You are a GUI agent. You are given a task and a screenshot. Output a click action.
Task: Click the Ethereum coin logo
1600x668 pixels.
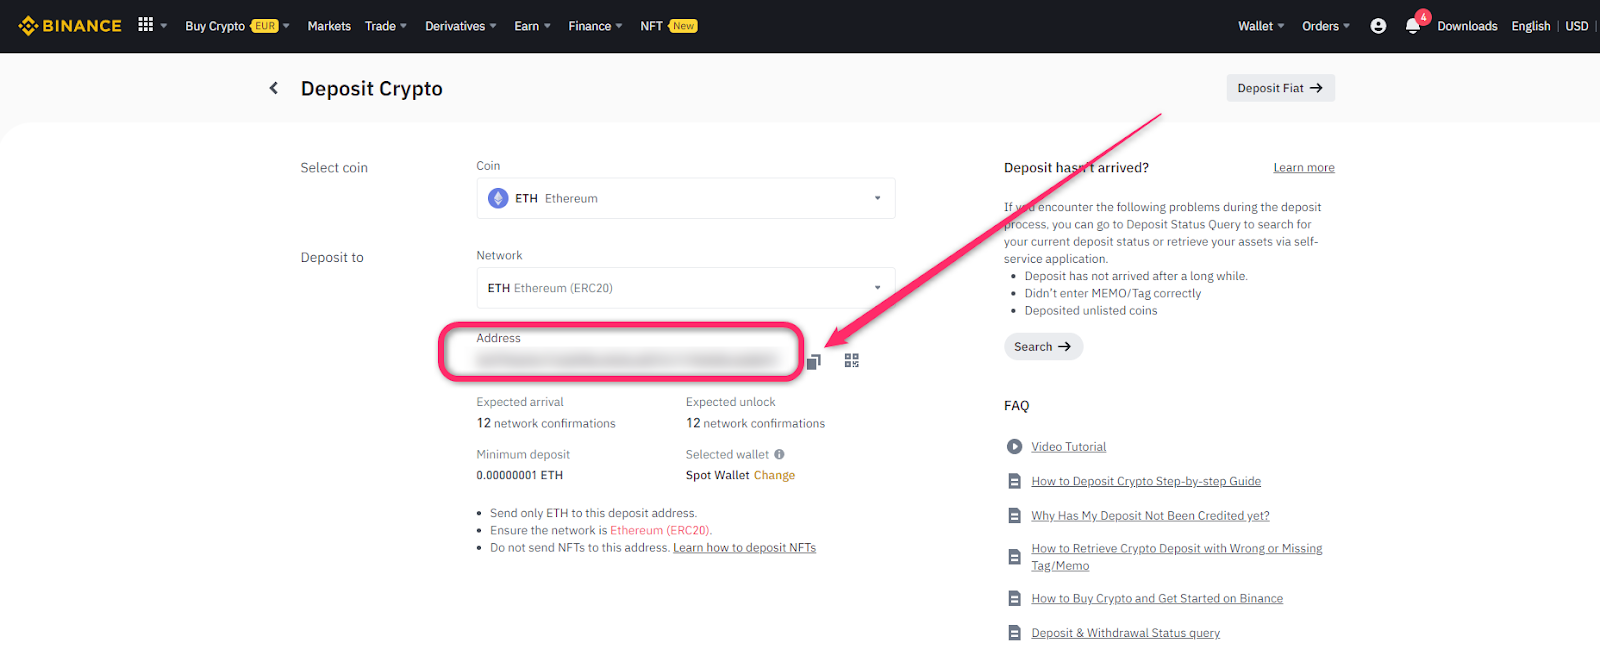pyautogui.click(x=498, y=198)
